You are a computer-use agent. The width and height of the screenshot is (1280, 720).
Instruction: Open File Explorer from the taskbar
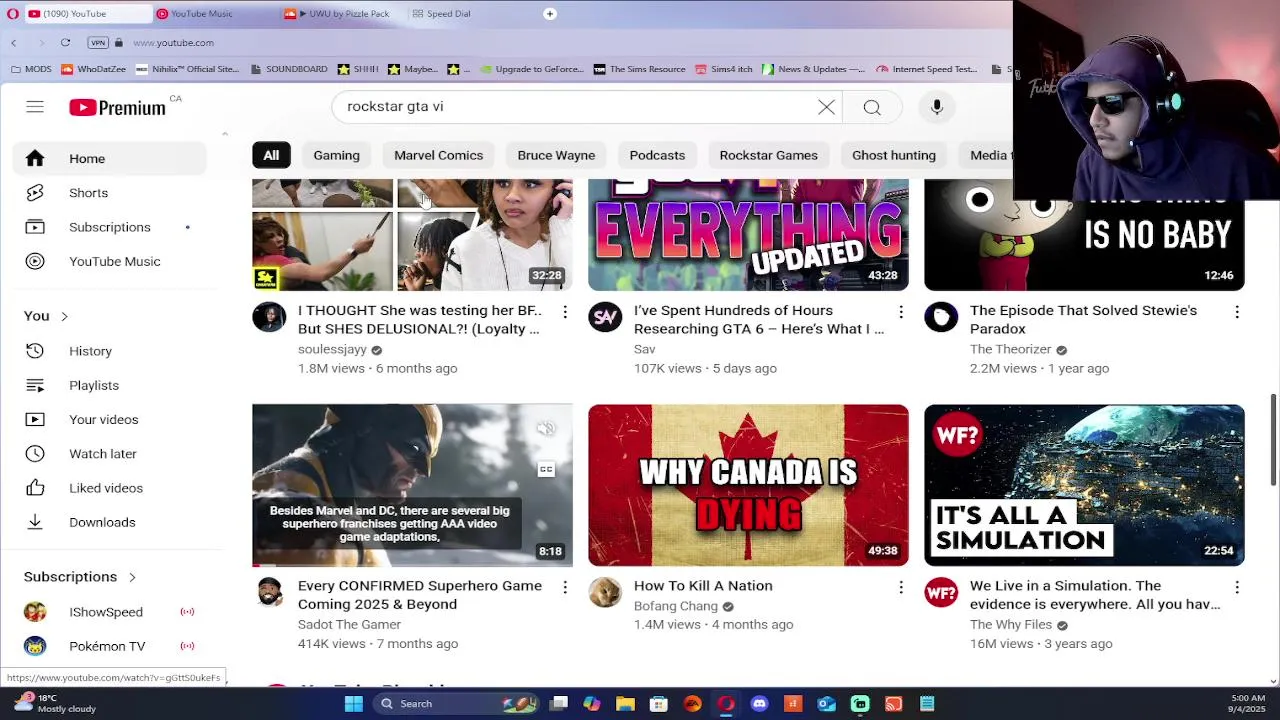625,704
